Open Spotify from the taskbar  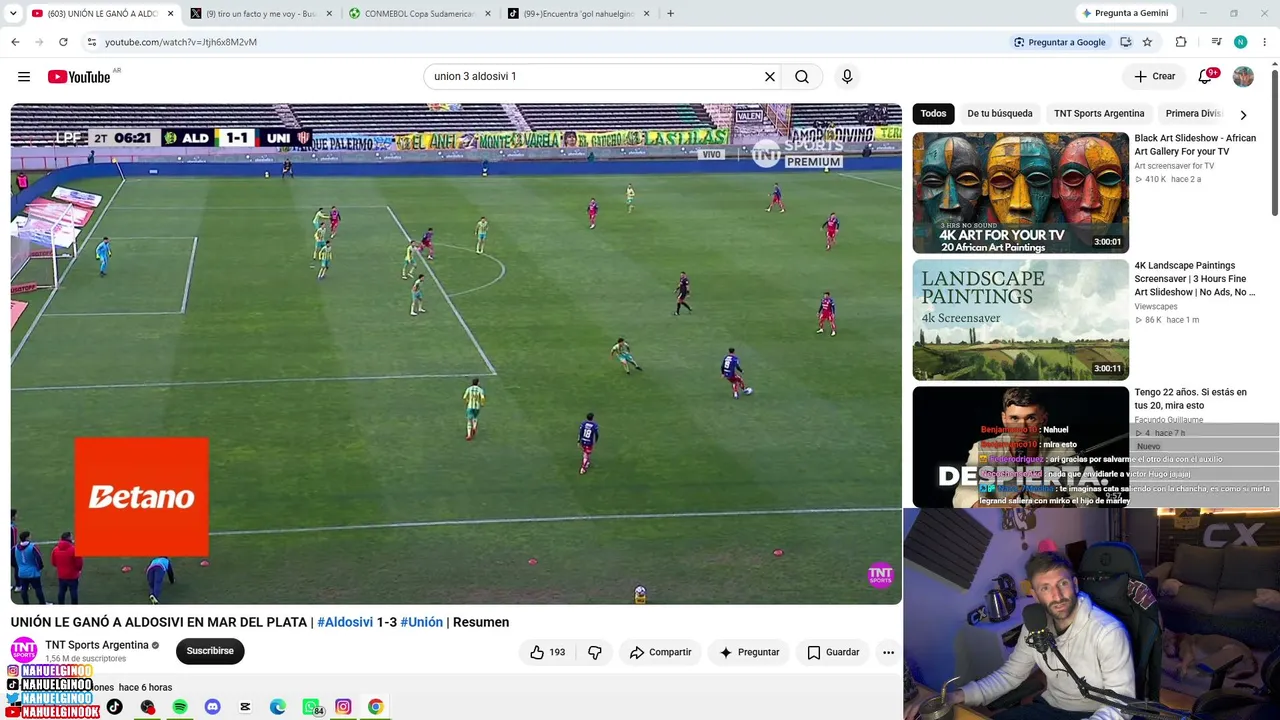pos(180,707)
